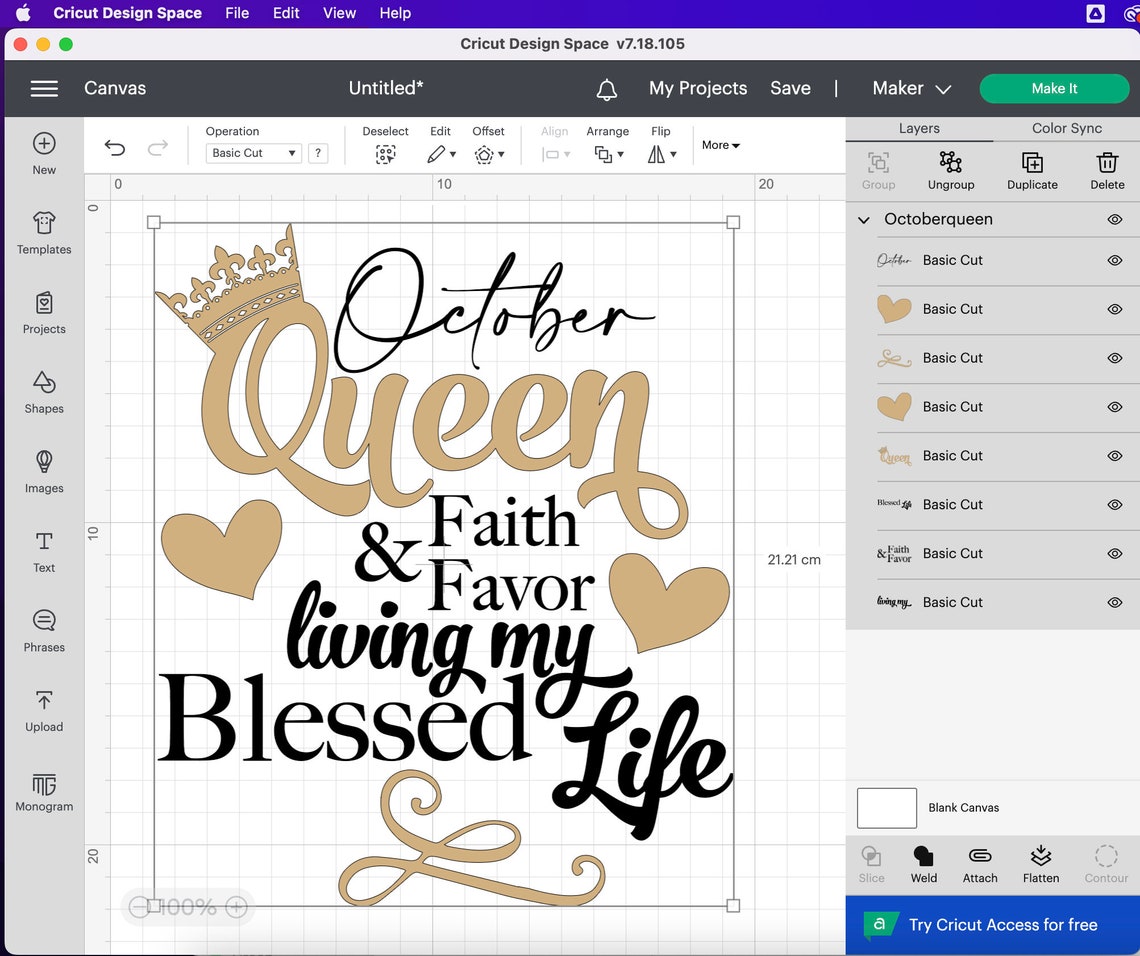Open the Basic Cut operation dropdown
This screenshot has width=1140, height=956.
point(253,153)
